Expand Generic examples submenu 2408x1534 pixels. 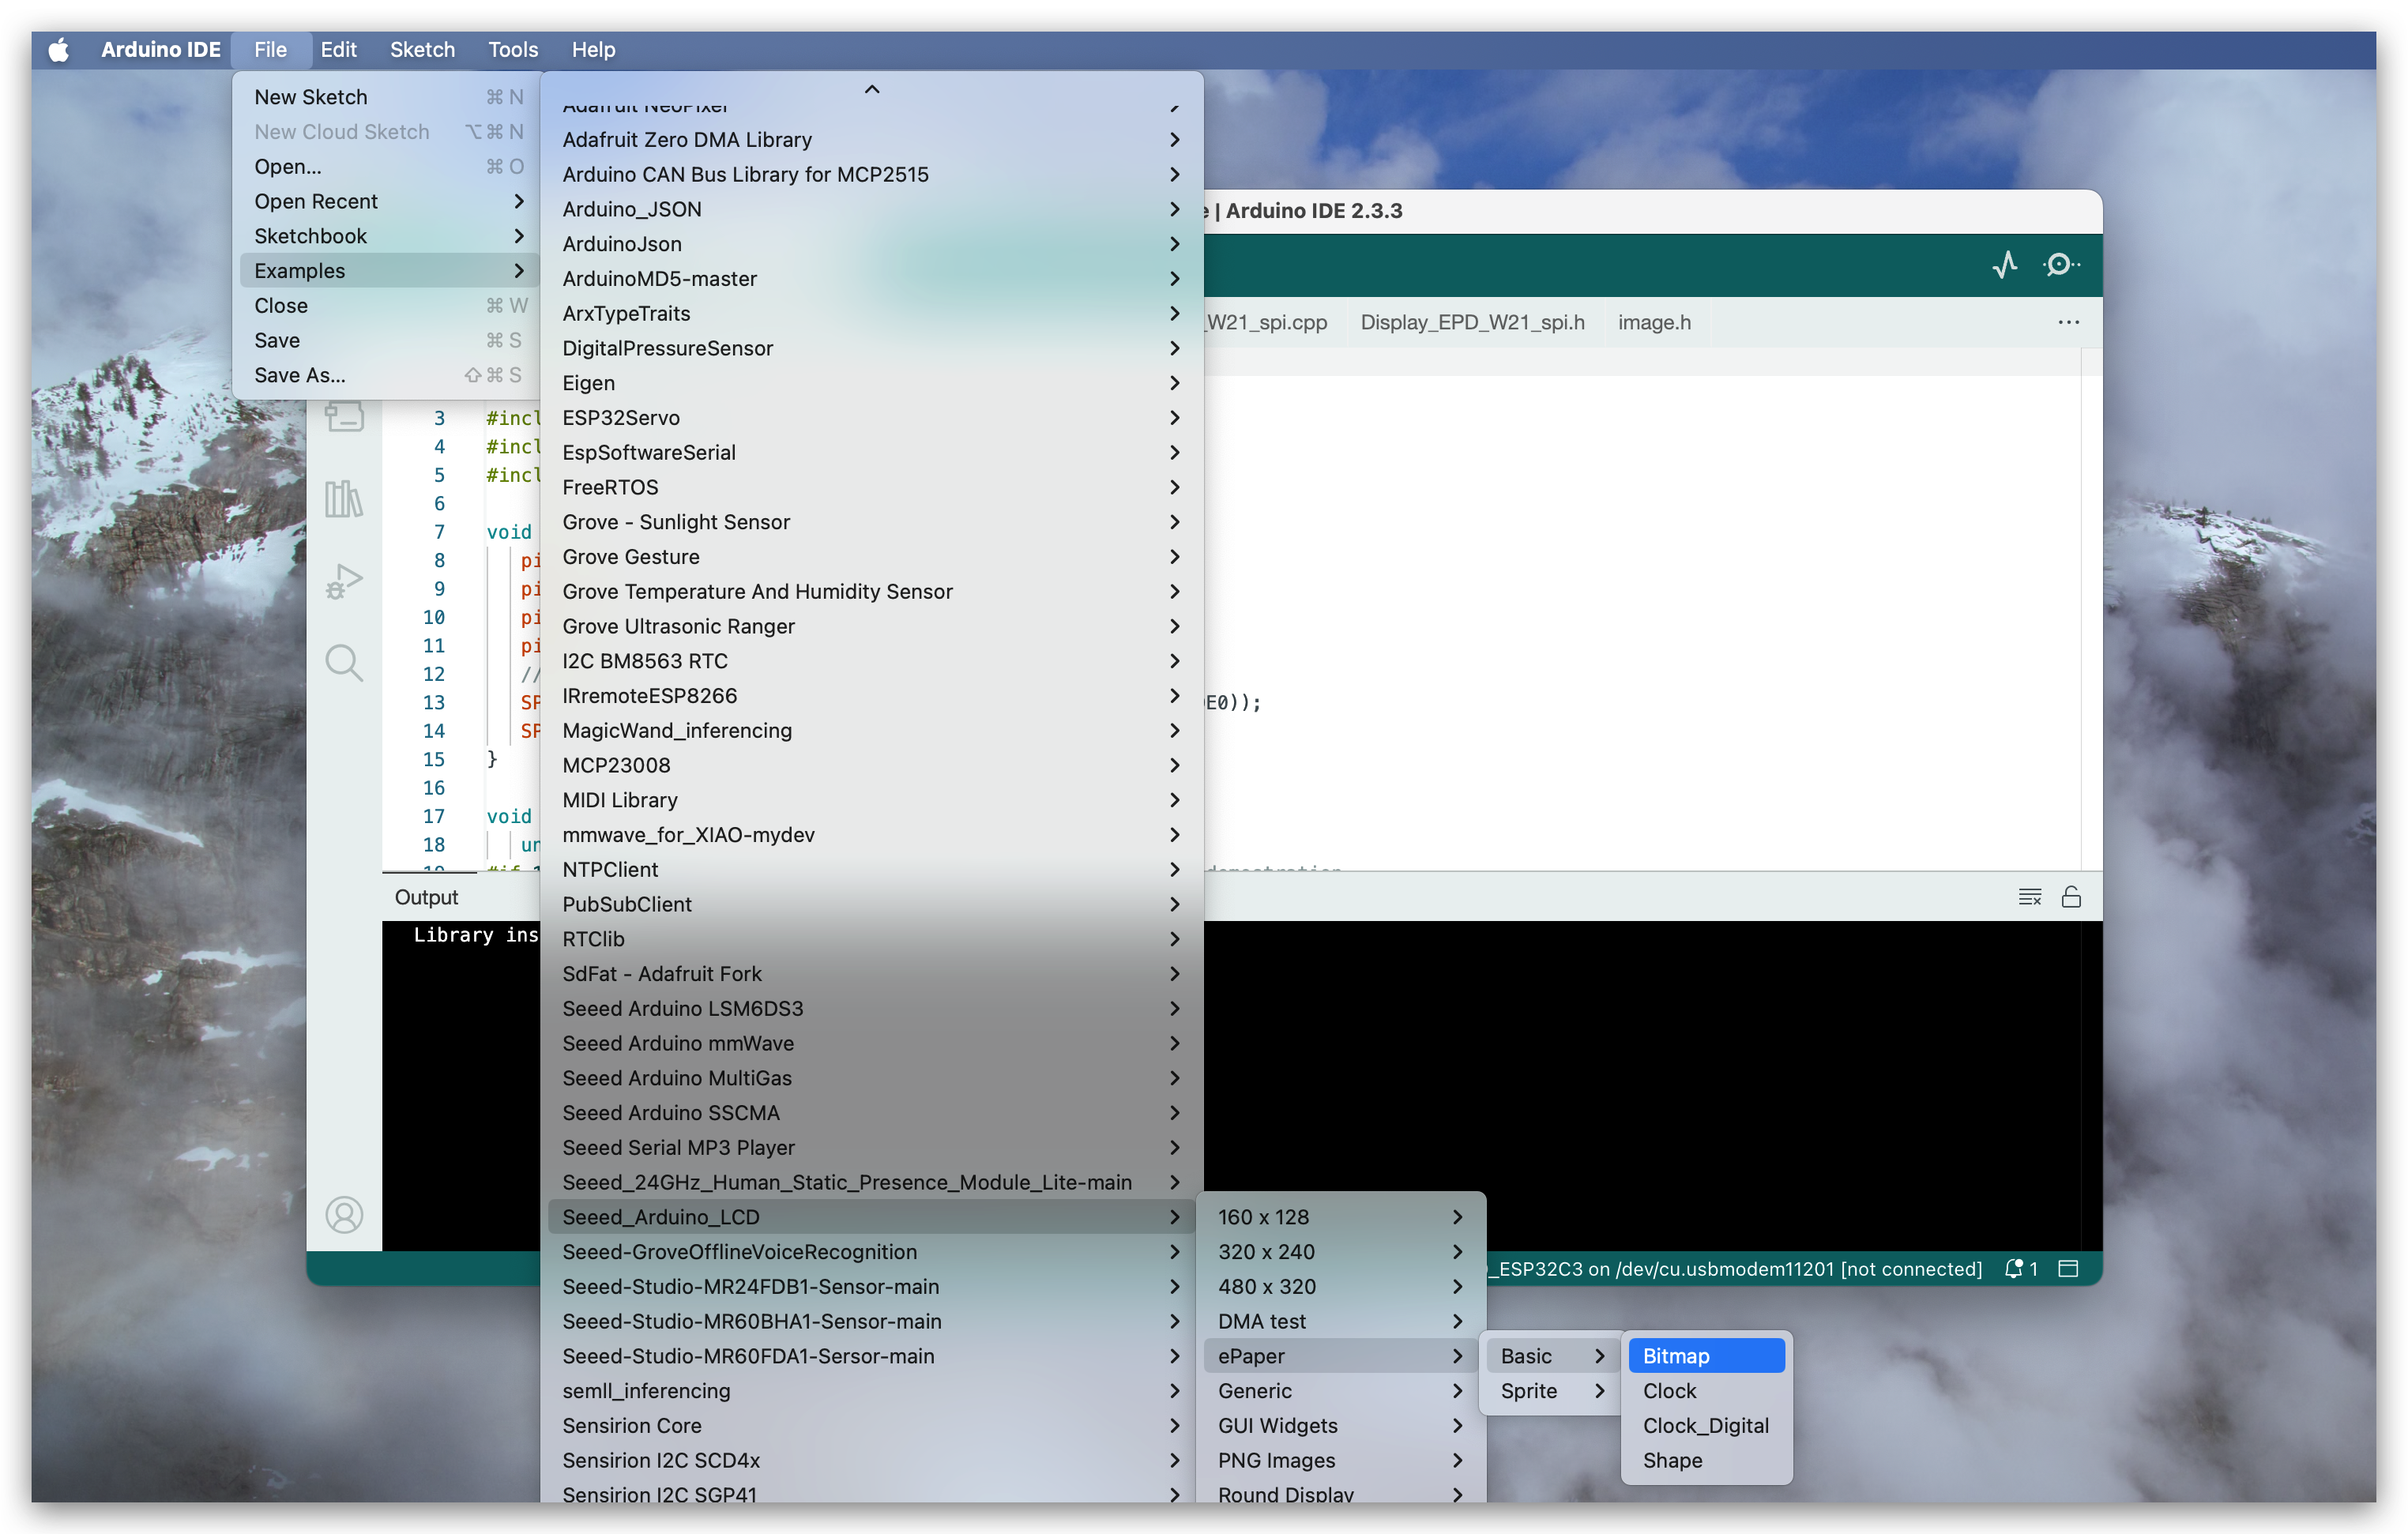pos(1340,1391)
